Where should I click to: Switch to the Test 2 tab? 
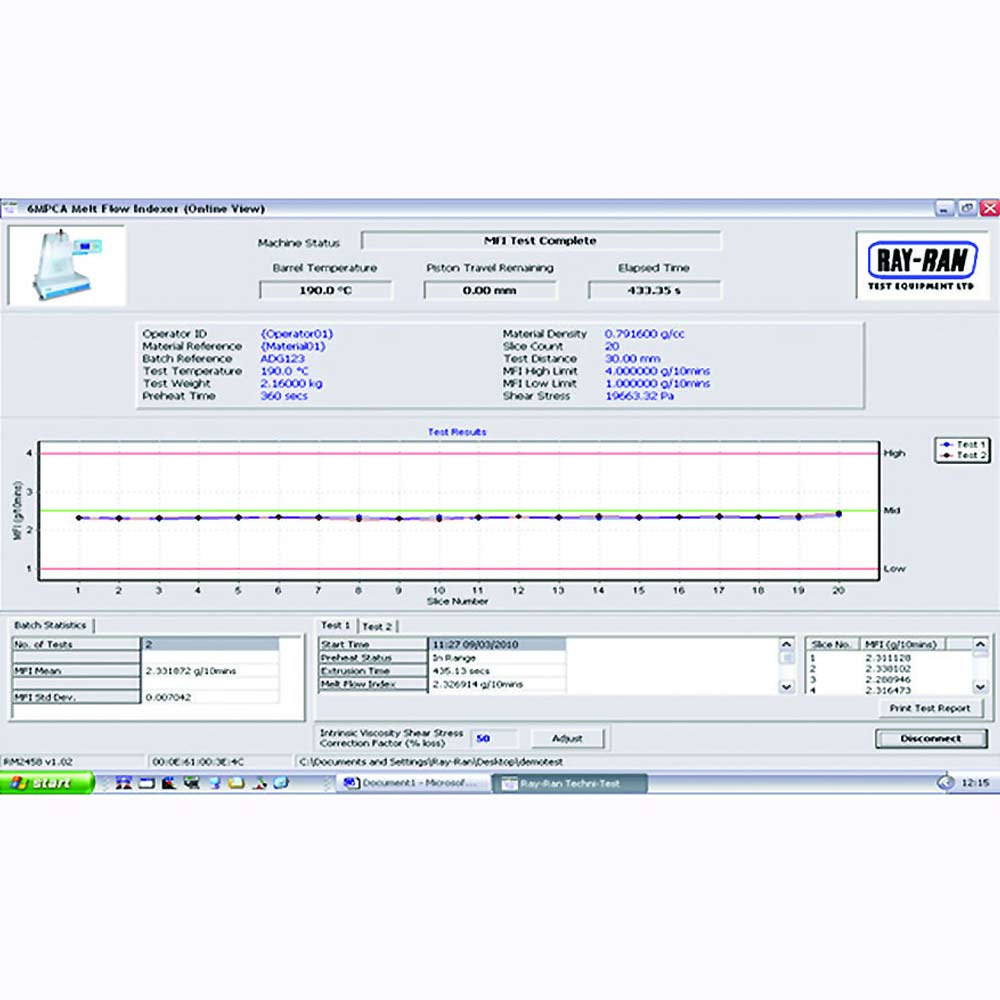377,626
